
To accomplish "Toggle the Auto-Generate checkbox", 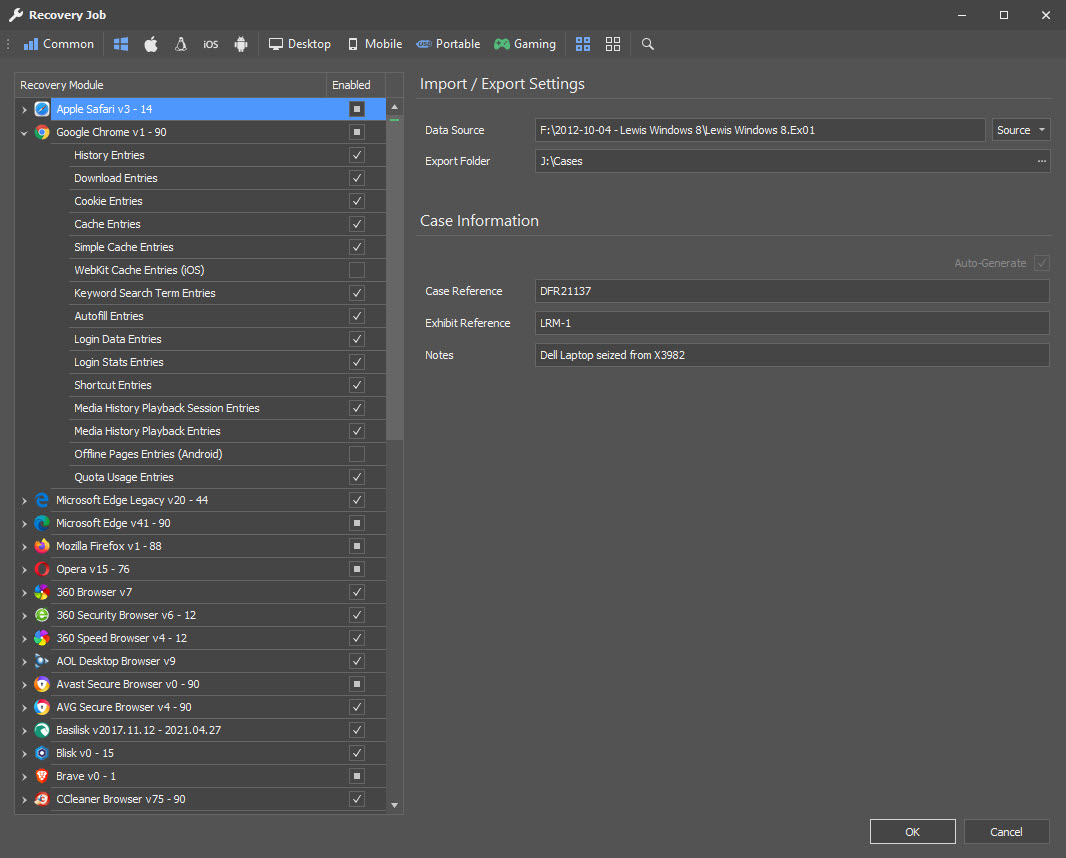I will point(1042,263).
